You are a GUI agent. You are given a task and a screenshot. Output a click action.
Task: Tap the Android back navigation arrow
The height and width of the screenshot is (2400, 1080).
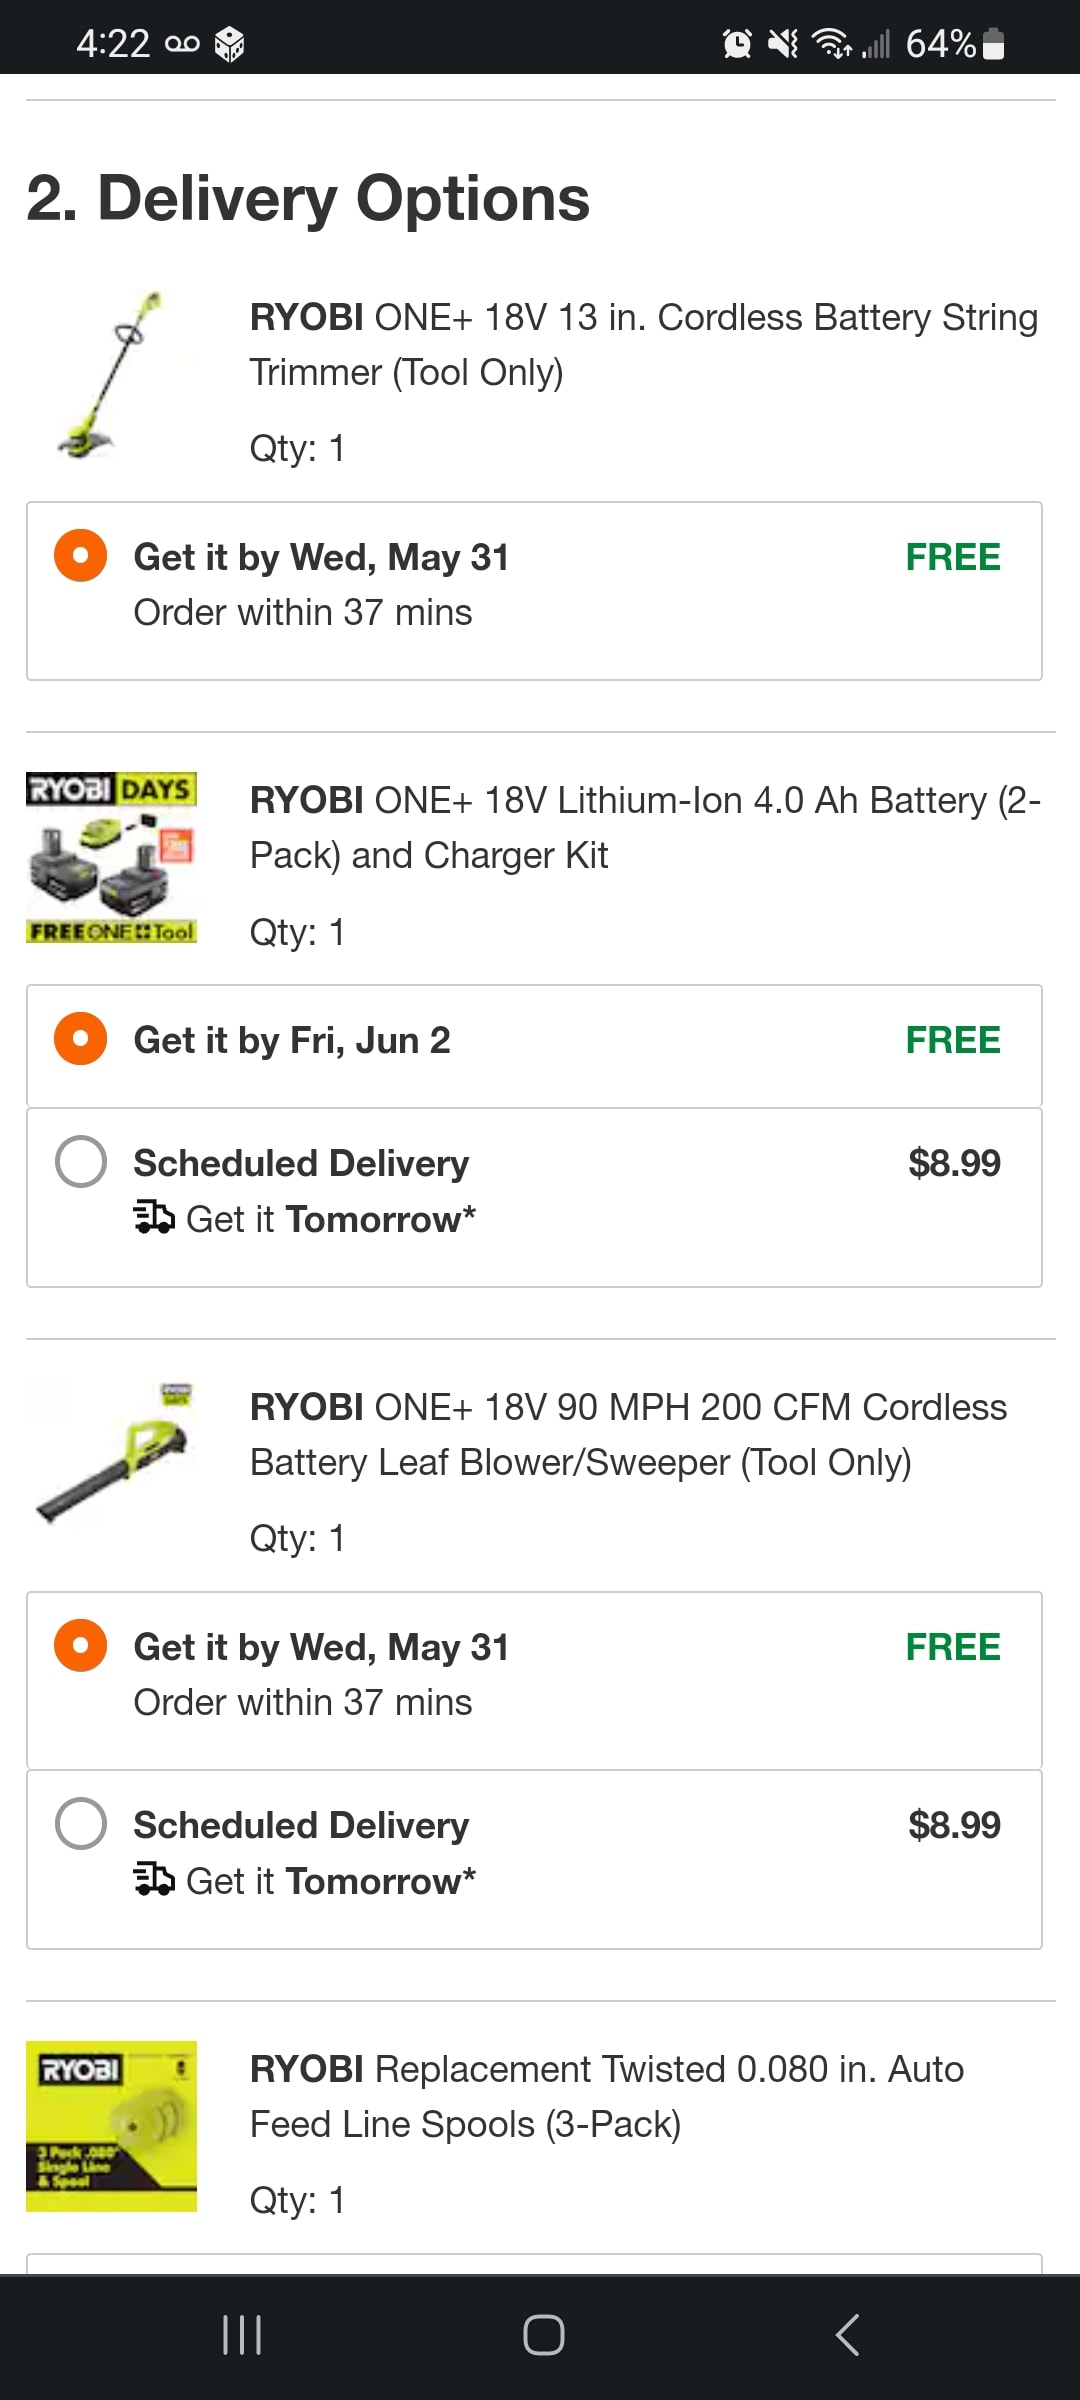(x=847, y=2335)
